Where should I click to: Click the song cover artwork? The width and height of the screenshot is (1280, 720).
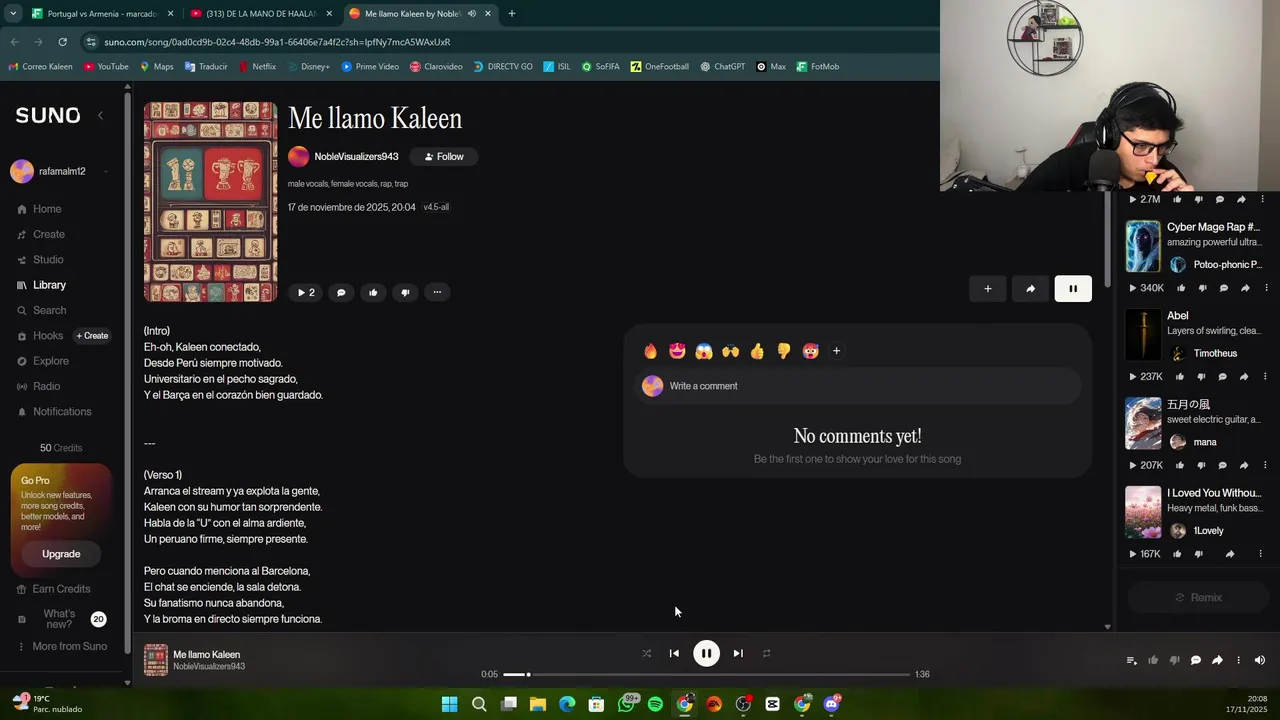point(210,202)
